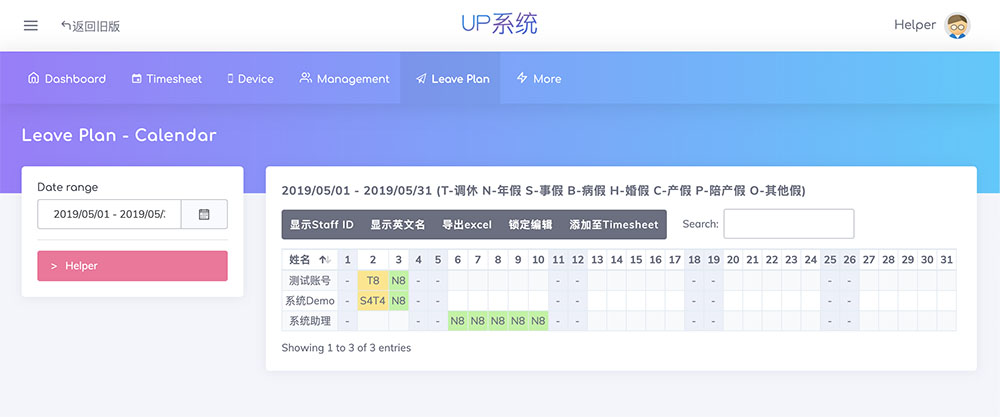Toggle 锁定编辑 edit lock
The width and height of the screenshot is (1000, 417).
[x=530, y=225]
